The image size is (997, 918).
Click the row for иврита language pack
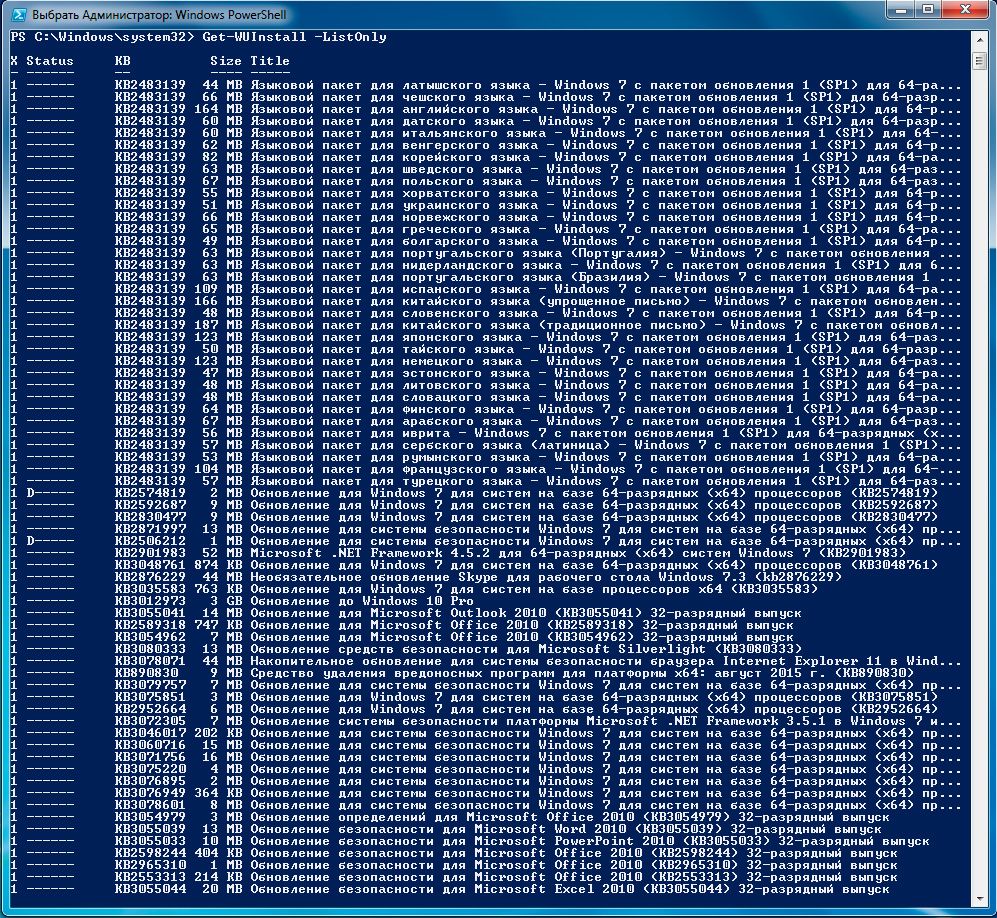485,434
